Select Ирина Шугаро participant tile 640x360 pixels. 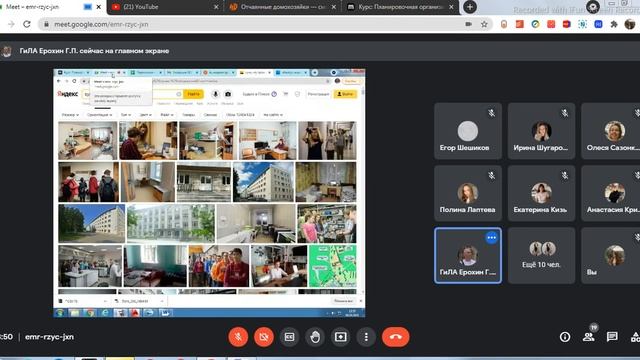tap(541, 131)
